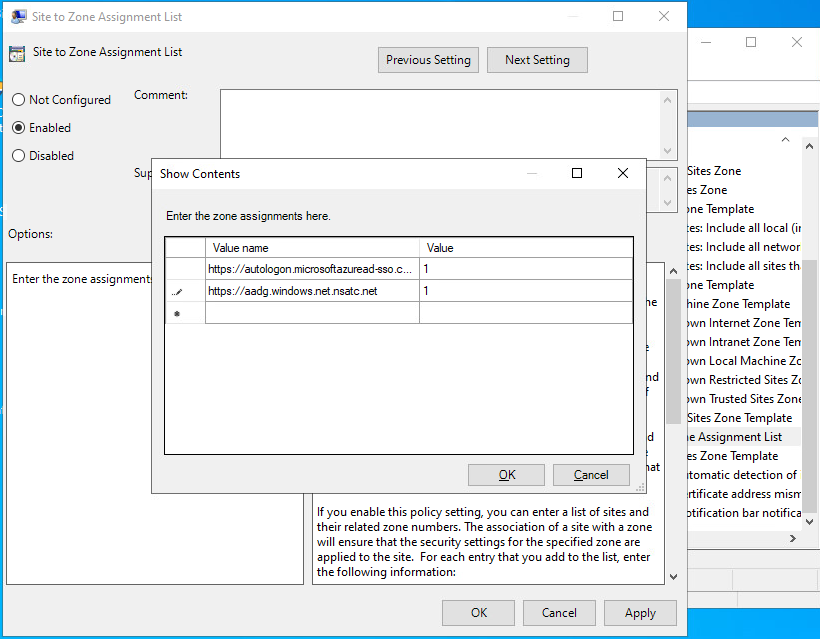Select the Not Configured radio button

[x=19, y=100]
